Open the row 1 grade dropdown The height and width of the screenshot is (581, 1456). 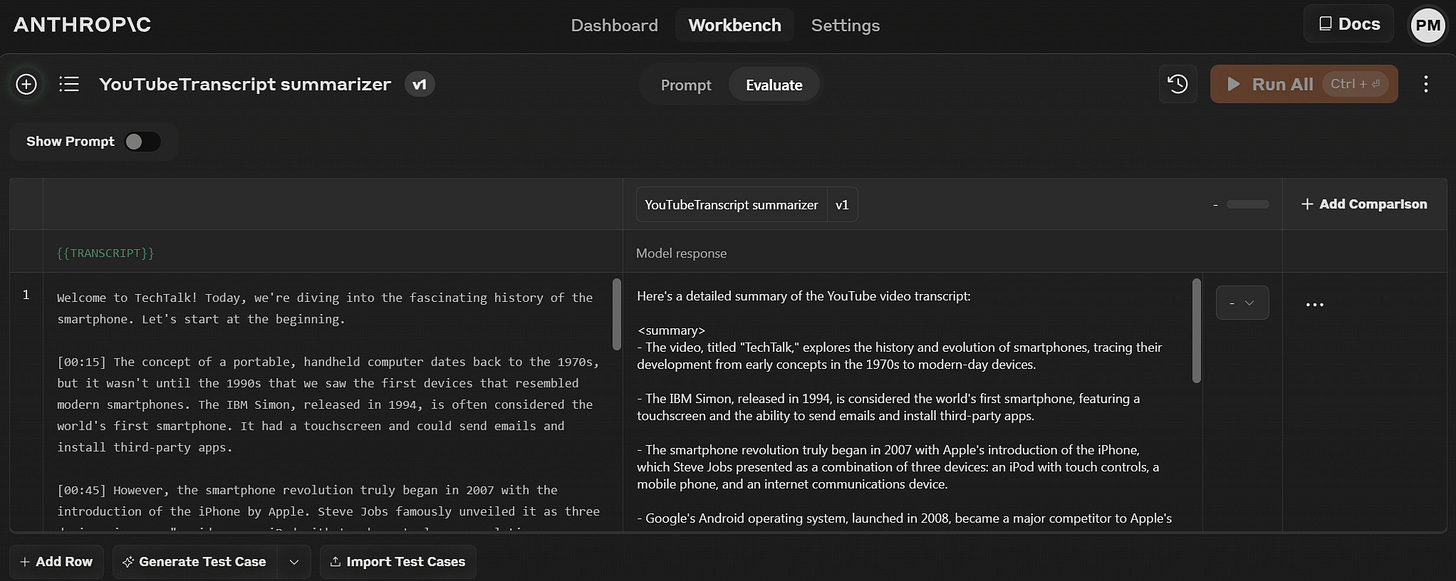(x=1242, y=303)
